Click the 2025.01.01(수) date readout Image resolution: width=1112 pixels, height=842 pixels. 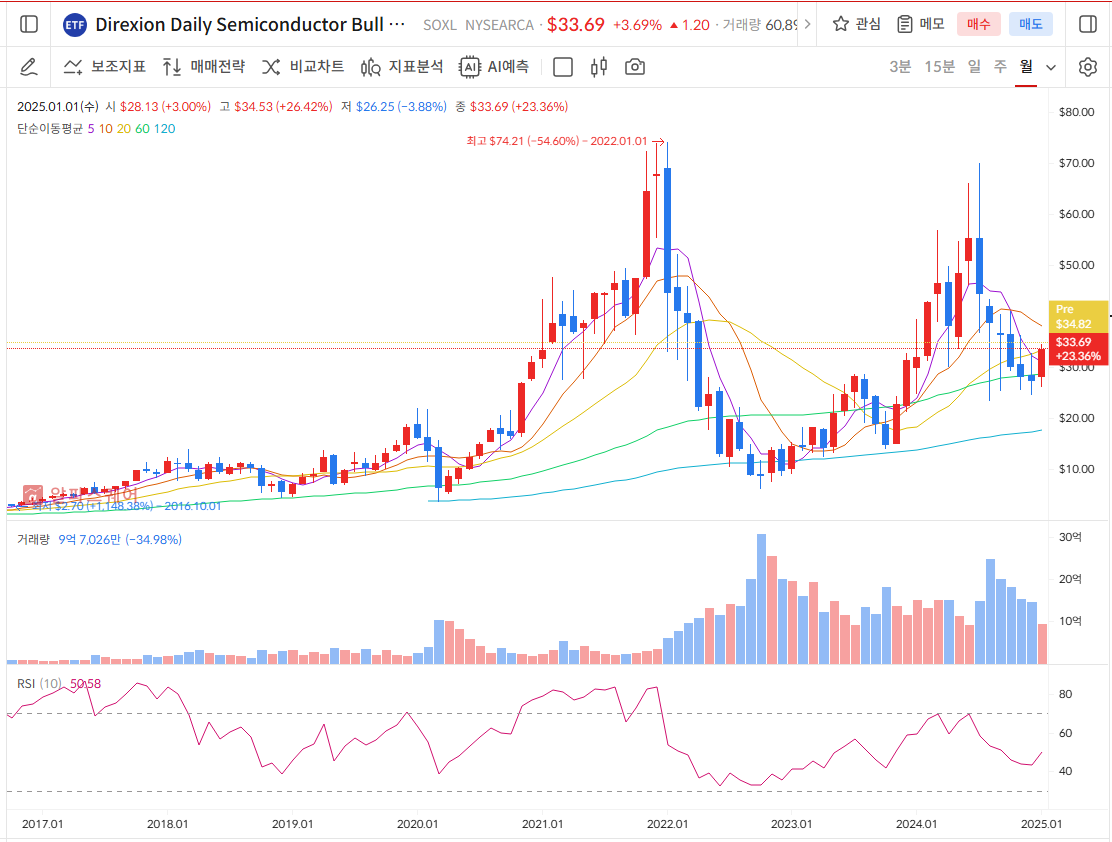[57, 107]
